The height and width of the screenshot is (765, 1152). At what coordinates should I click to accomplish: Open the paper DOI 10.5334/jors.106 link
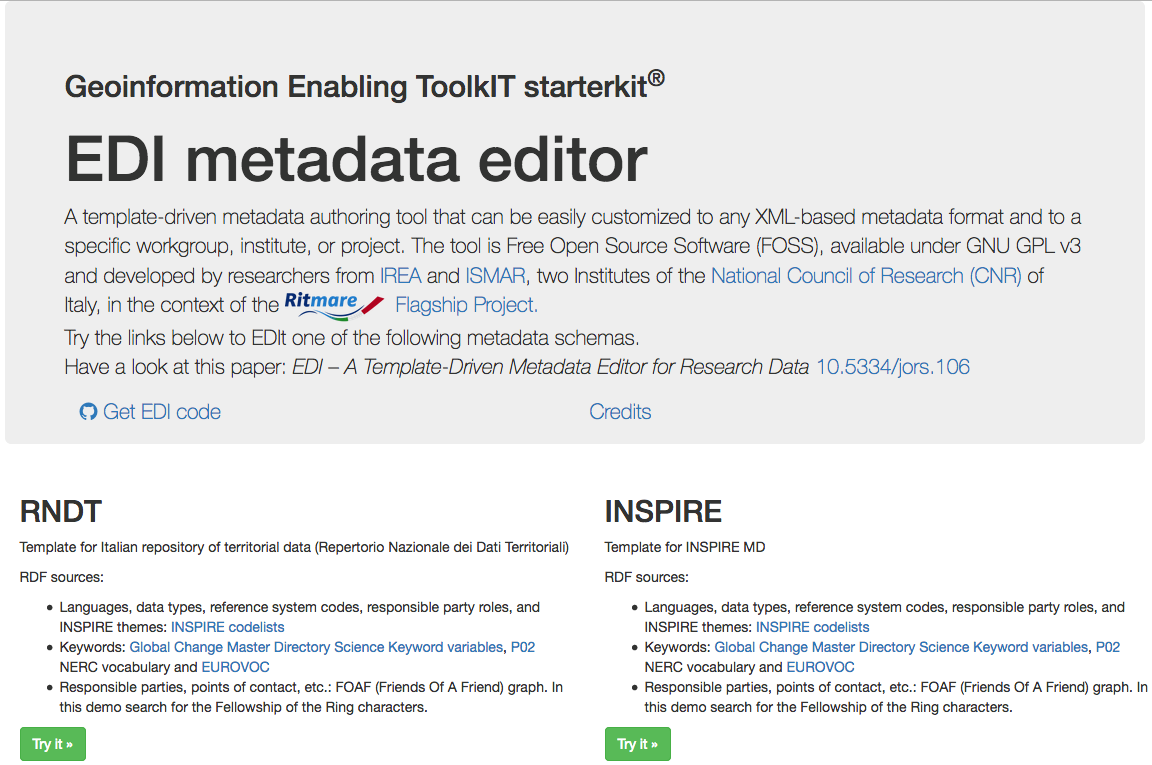coord(893,367)
